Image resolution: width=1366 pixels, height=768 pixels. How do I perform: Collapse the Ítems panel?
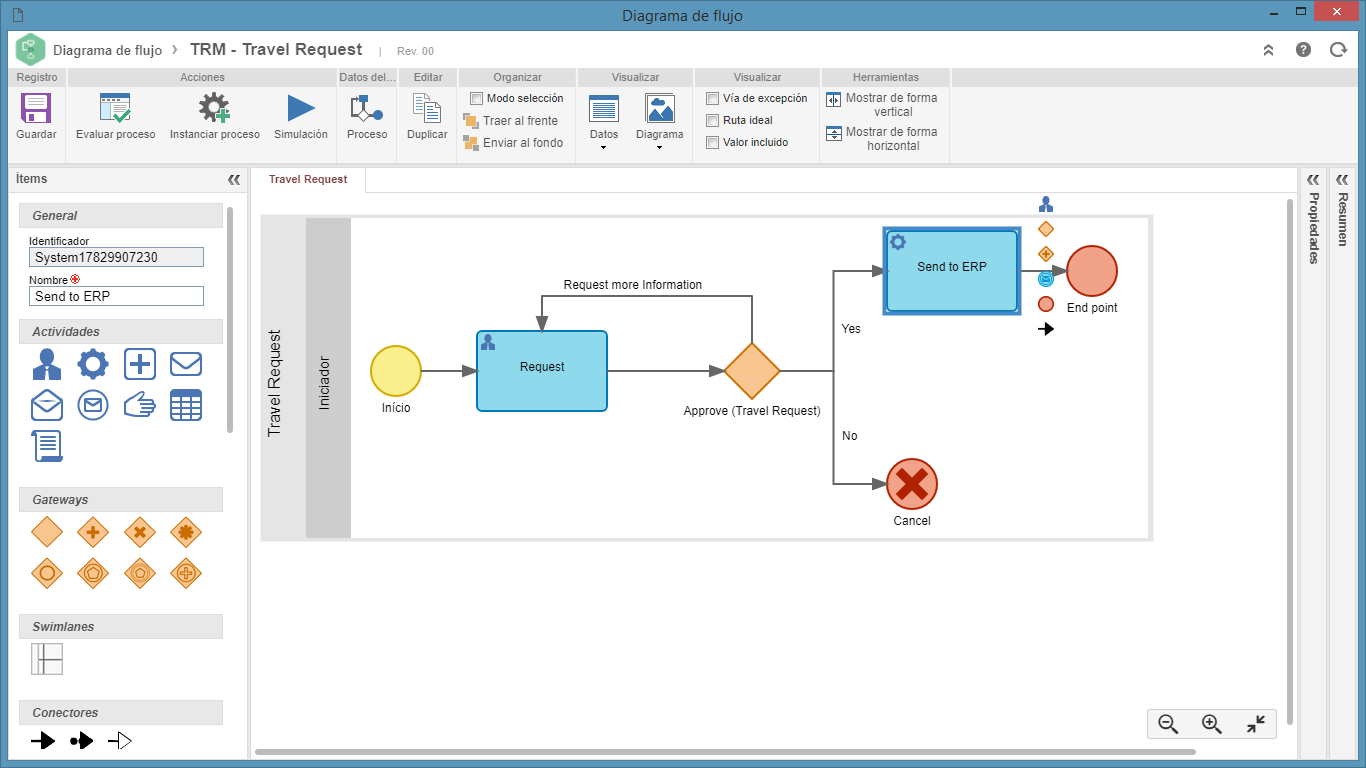[234, 180]
